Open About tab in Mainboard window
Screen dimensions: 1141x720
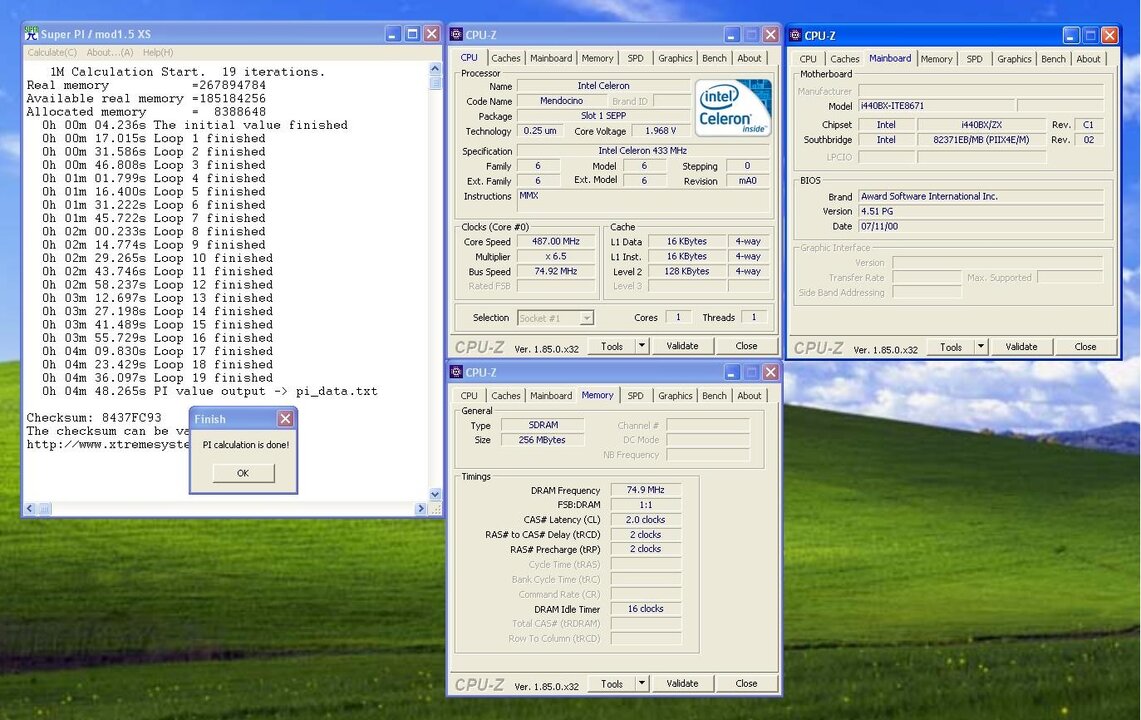[x=1088, y=59]
